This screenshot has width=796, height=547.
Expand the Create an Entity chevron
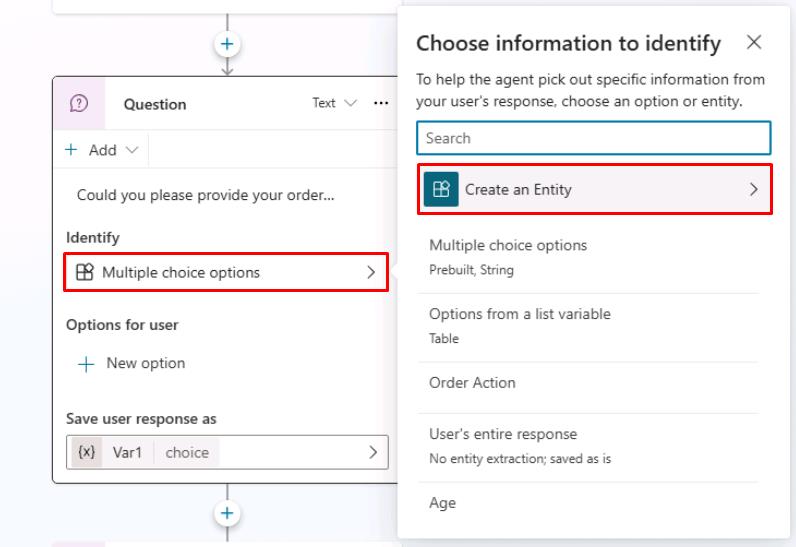pos(754,189)
